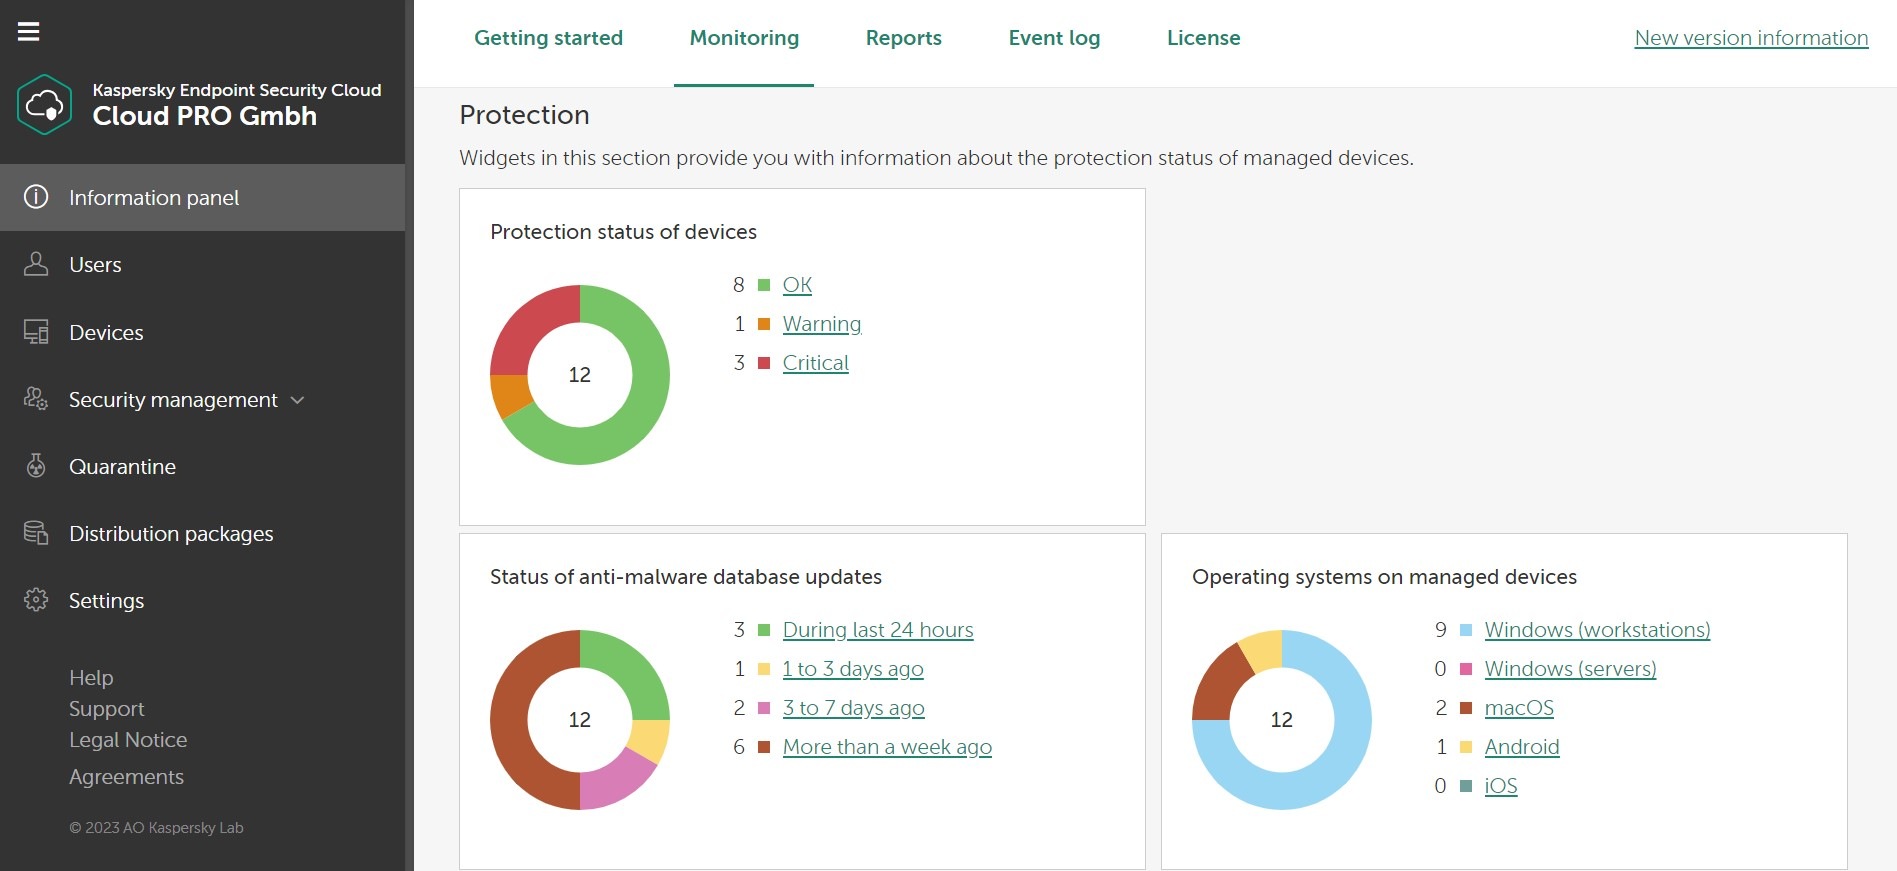Click the Users person icon

click(x=36, y=264)
